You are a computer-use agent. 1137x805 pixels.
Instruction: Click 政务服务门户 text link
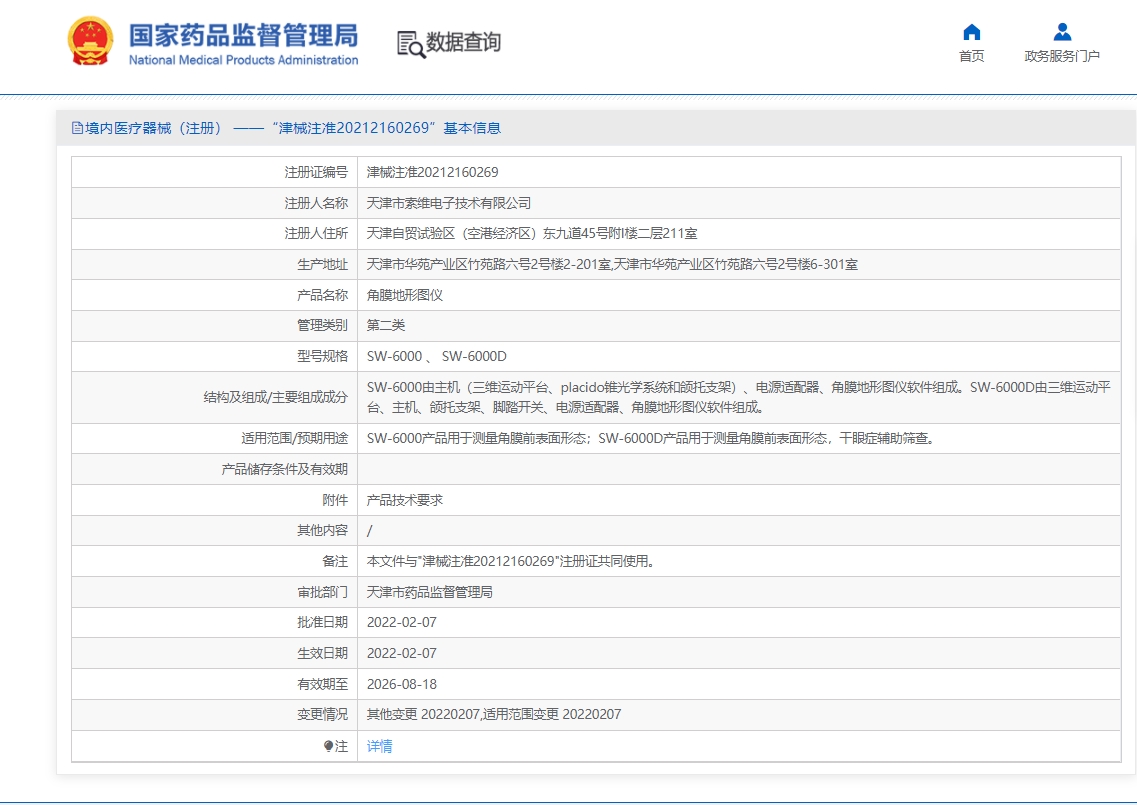click(1062, 57)
